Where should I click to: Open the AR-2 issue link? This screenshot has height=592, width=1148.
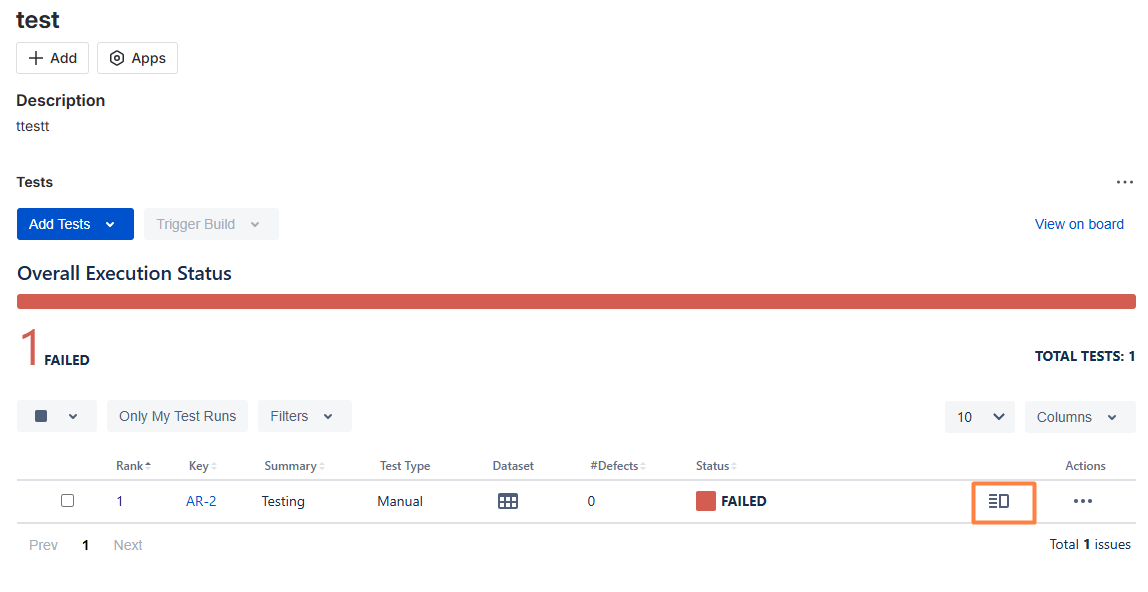click(x=201, y=501)
